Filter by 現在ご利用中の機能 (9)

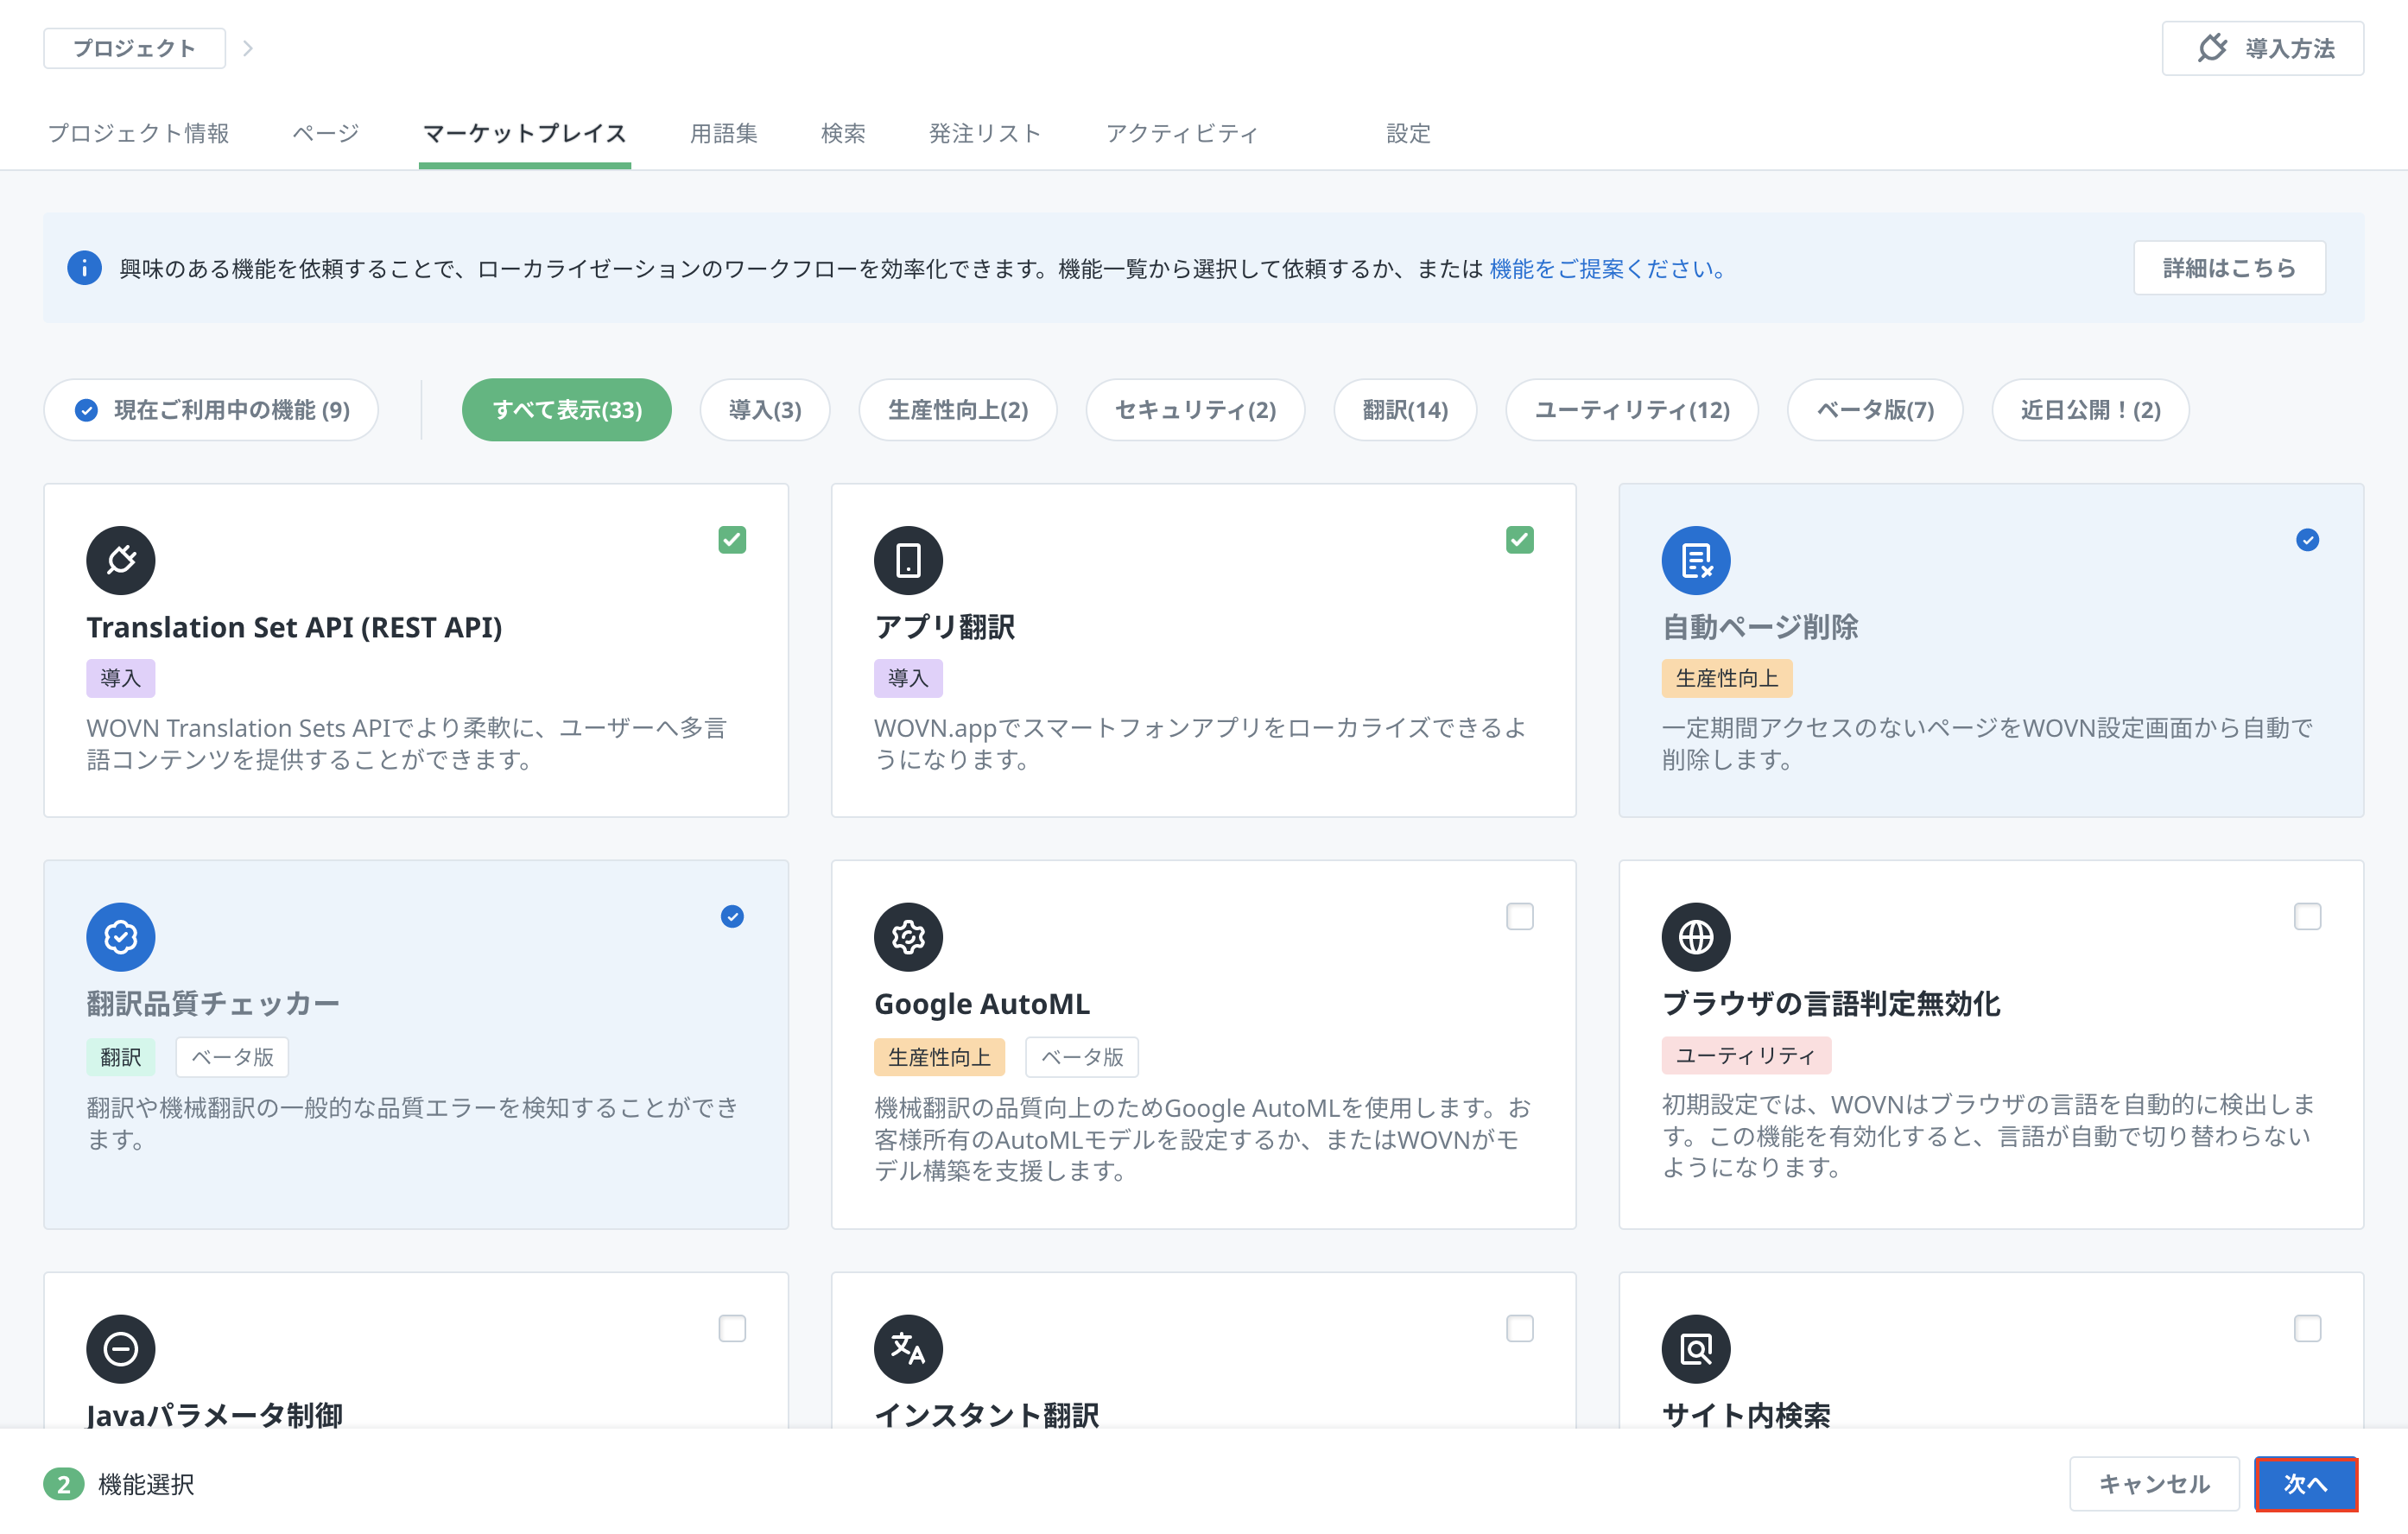click(211, 410)
